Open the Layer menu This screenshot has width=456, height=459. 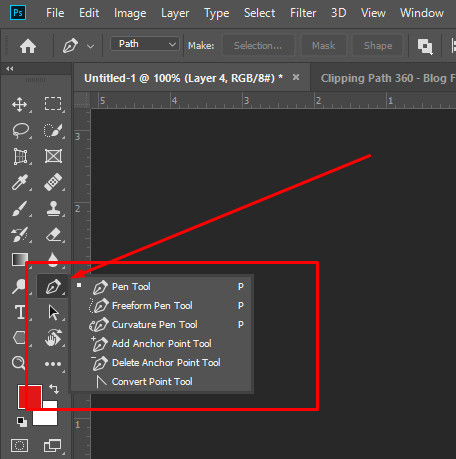pyautogui.click(x=175, y=13)
